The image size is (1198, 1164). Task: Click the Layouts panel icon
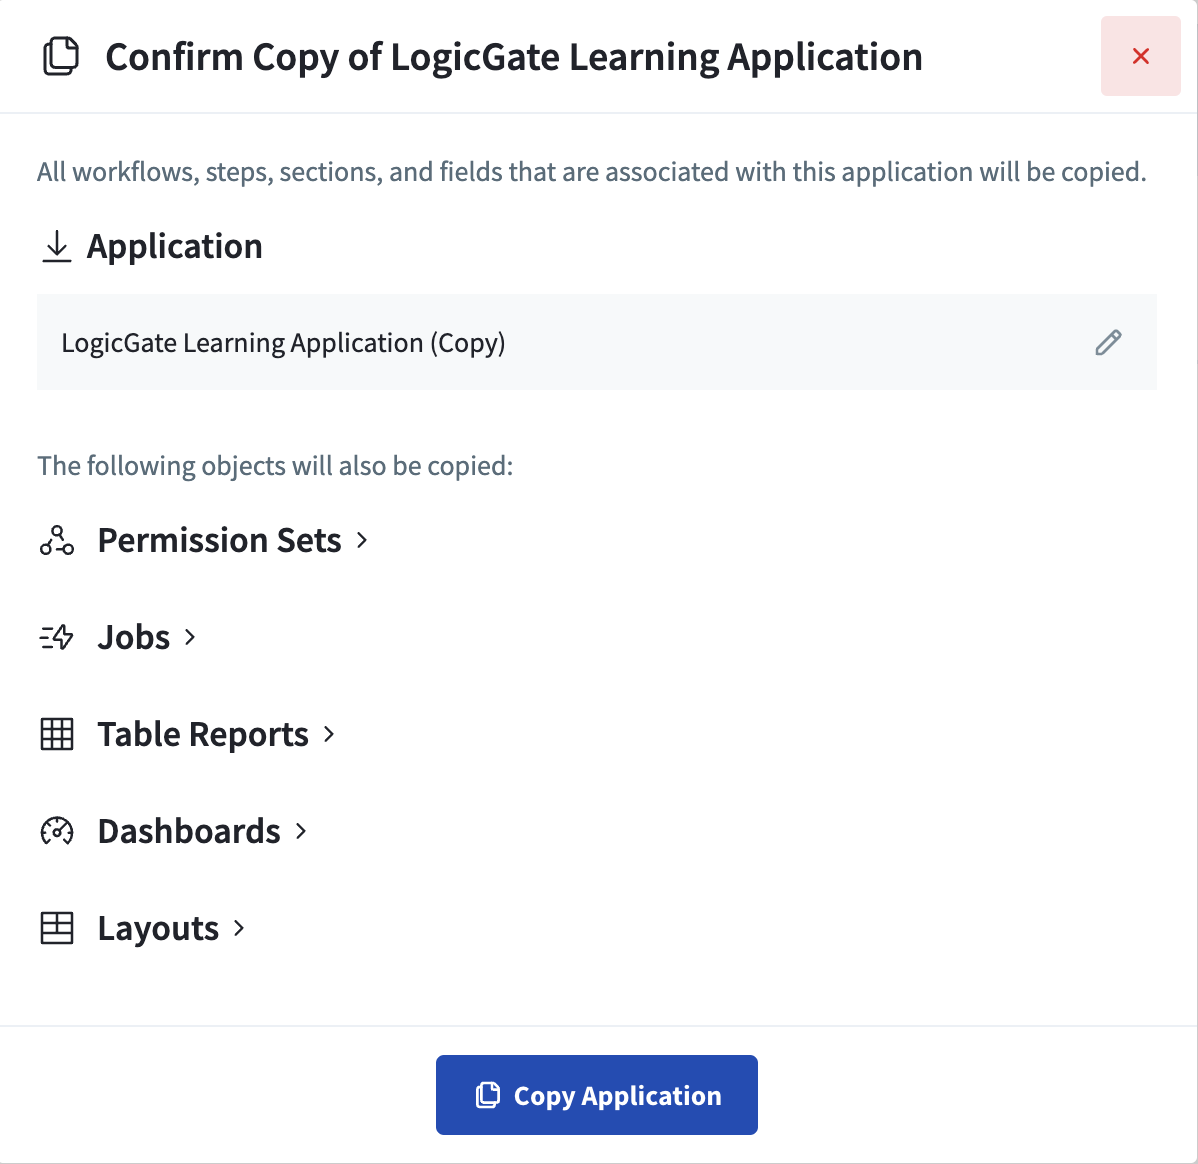57,928
